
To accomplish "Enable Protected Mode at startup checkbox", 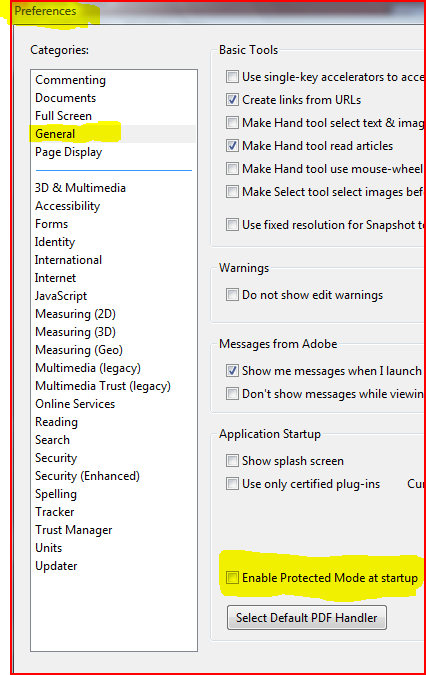I will pyautogui.click(x=232, y=578).
